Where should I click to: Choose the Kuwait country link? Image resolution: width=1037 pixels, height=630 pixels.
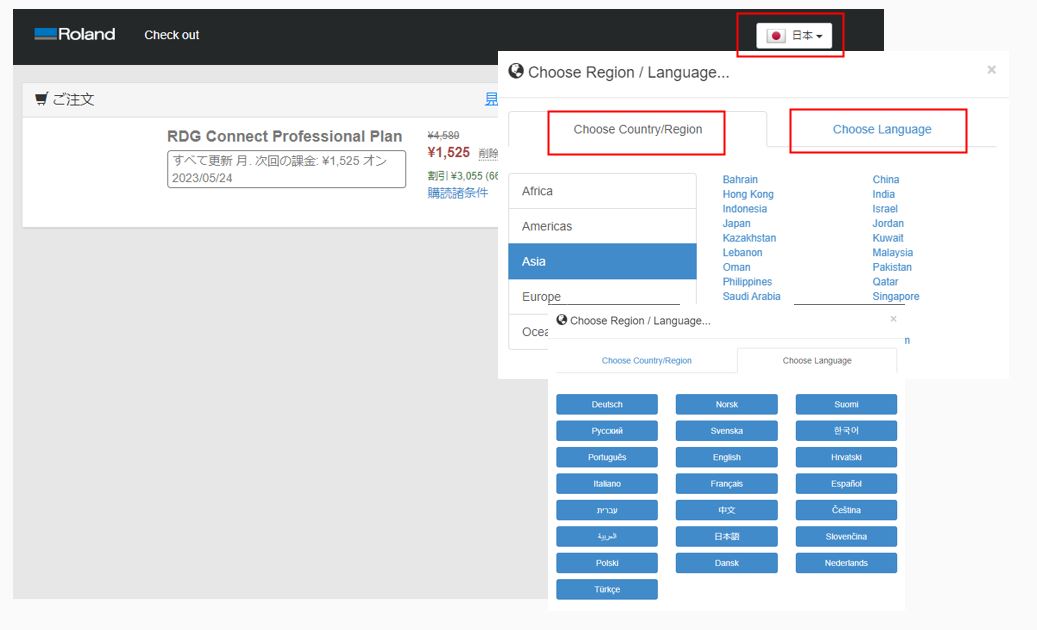[888, 238]
